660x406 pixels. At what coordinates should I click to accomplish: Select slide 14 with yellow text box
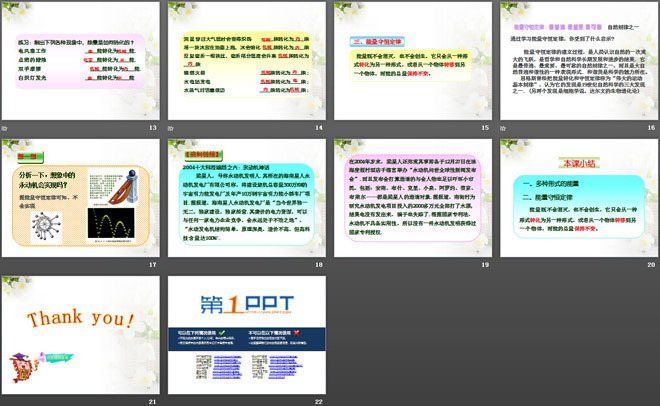pyautogui.click(x=247, y=60)
